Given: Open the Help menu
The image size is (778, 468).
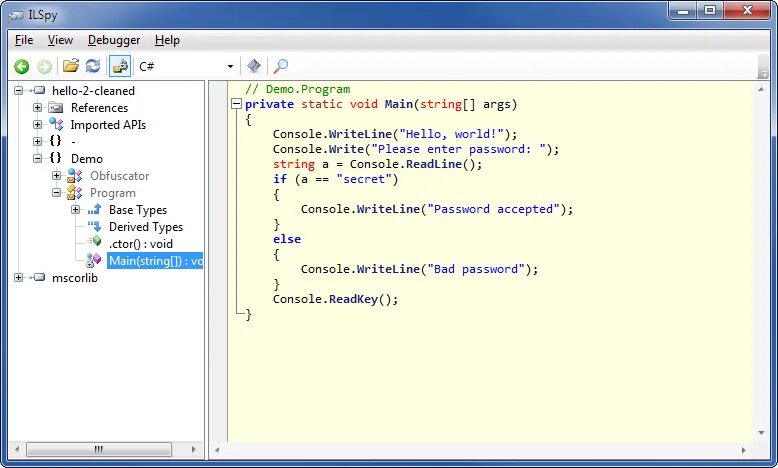Looking at the screenshot, I should (167, 40).
